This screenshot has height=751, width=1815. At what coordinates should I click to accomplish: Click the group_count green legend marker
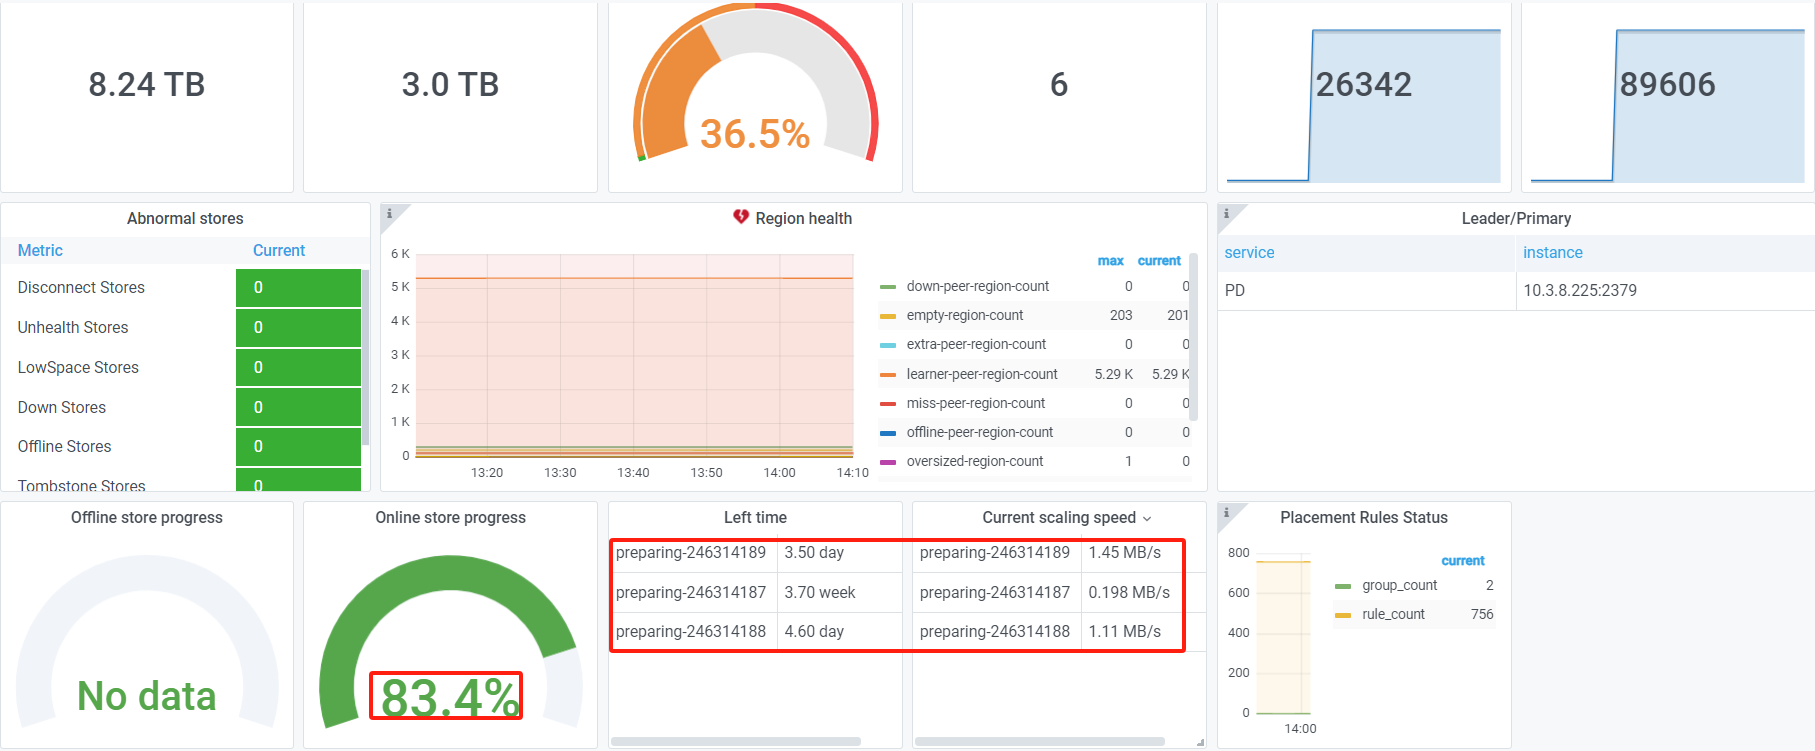1343,586
